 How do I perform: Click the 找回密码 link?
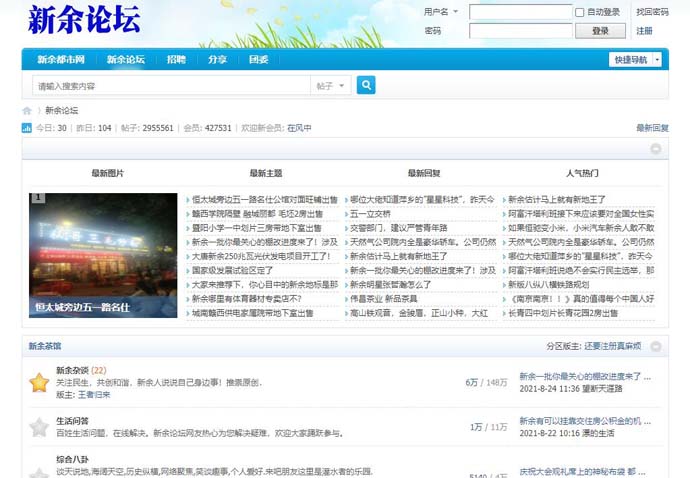[x=652, y=12]
